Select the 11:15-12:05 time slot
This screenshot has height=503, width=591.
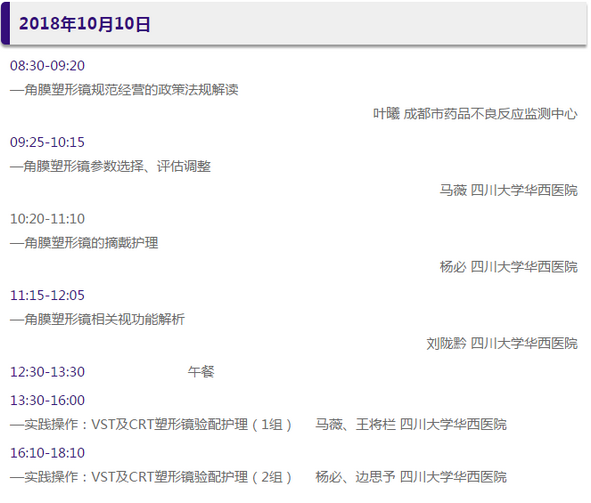pyautogui.click(x=47, y=295)
